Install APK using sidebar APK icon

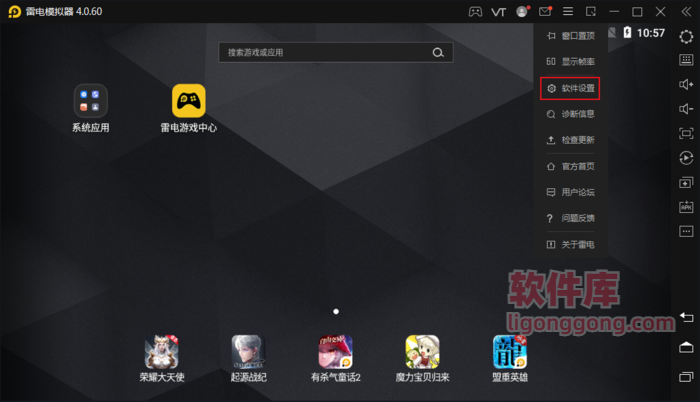tap(686, 207)
